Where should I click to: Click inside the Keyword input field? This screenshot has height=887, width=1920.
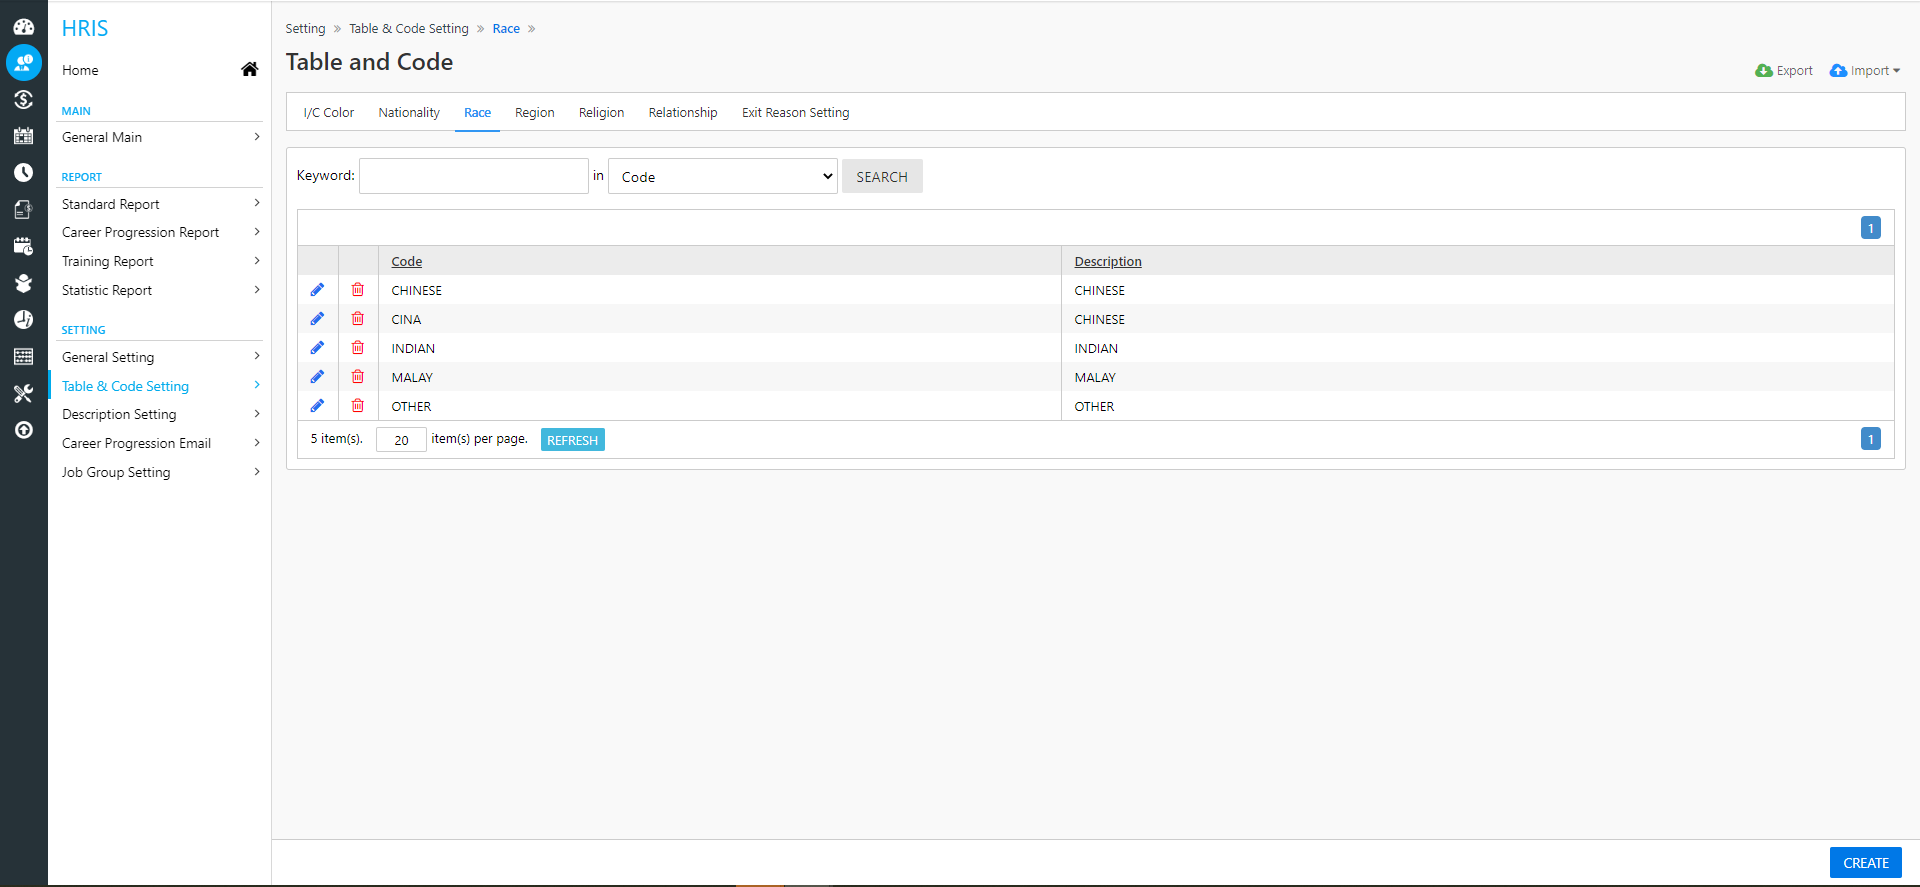(474, 176)
